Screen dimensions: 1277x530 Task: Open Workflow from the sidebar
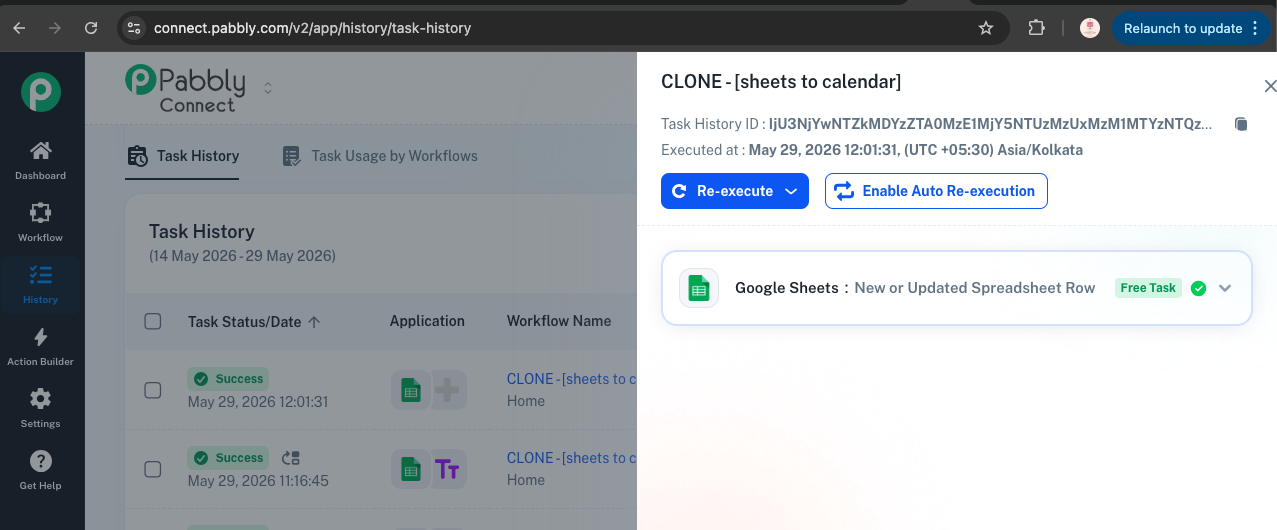pos(41,223)
